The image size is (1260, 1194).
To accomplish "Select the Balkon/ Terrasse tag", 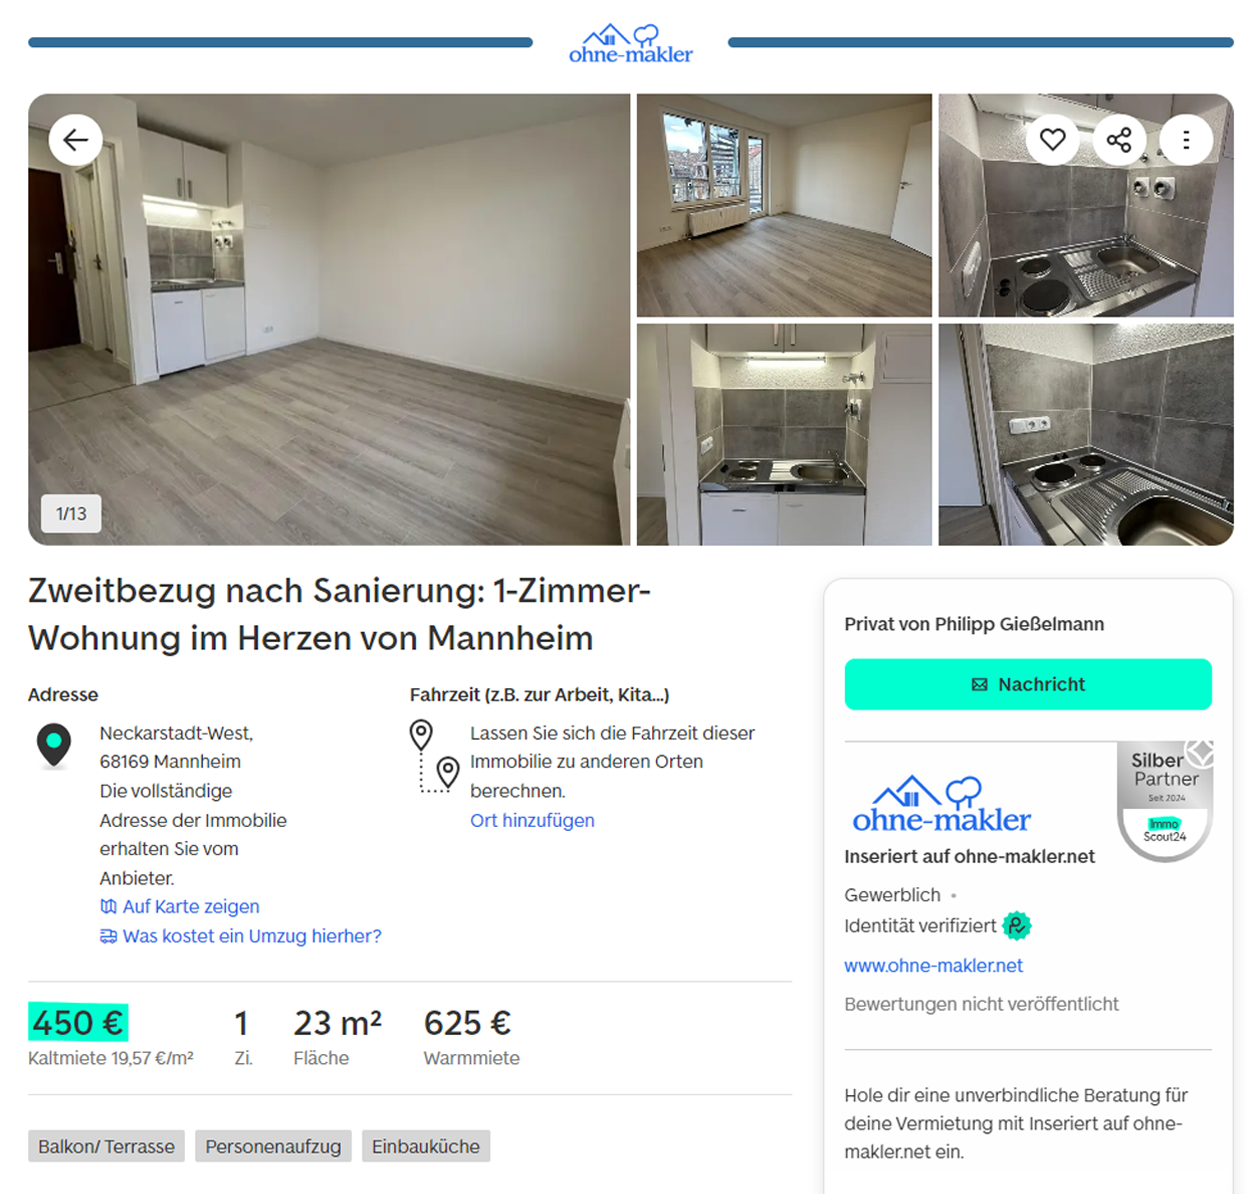I will click(x=106, y=1146).
